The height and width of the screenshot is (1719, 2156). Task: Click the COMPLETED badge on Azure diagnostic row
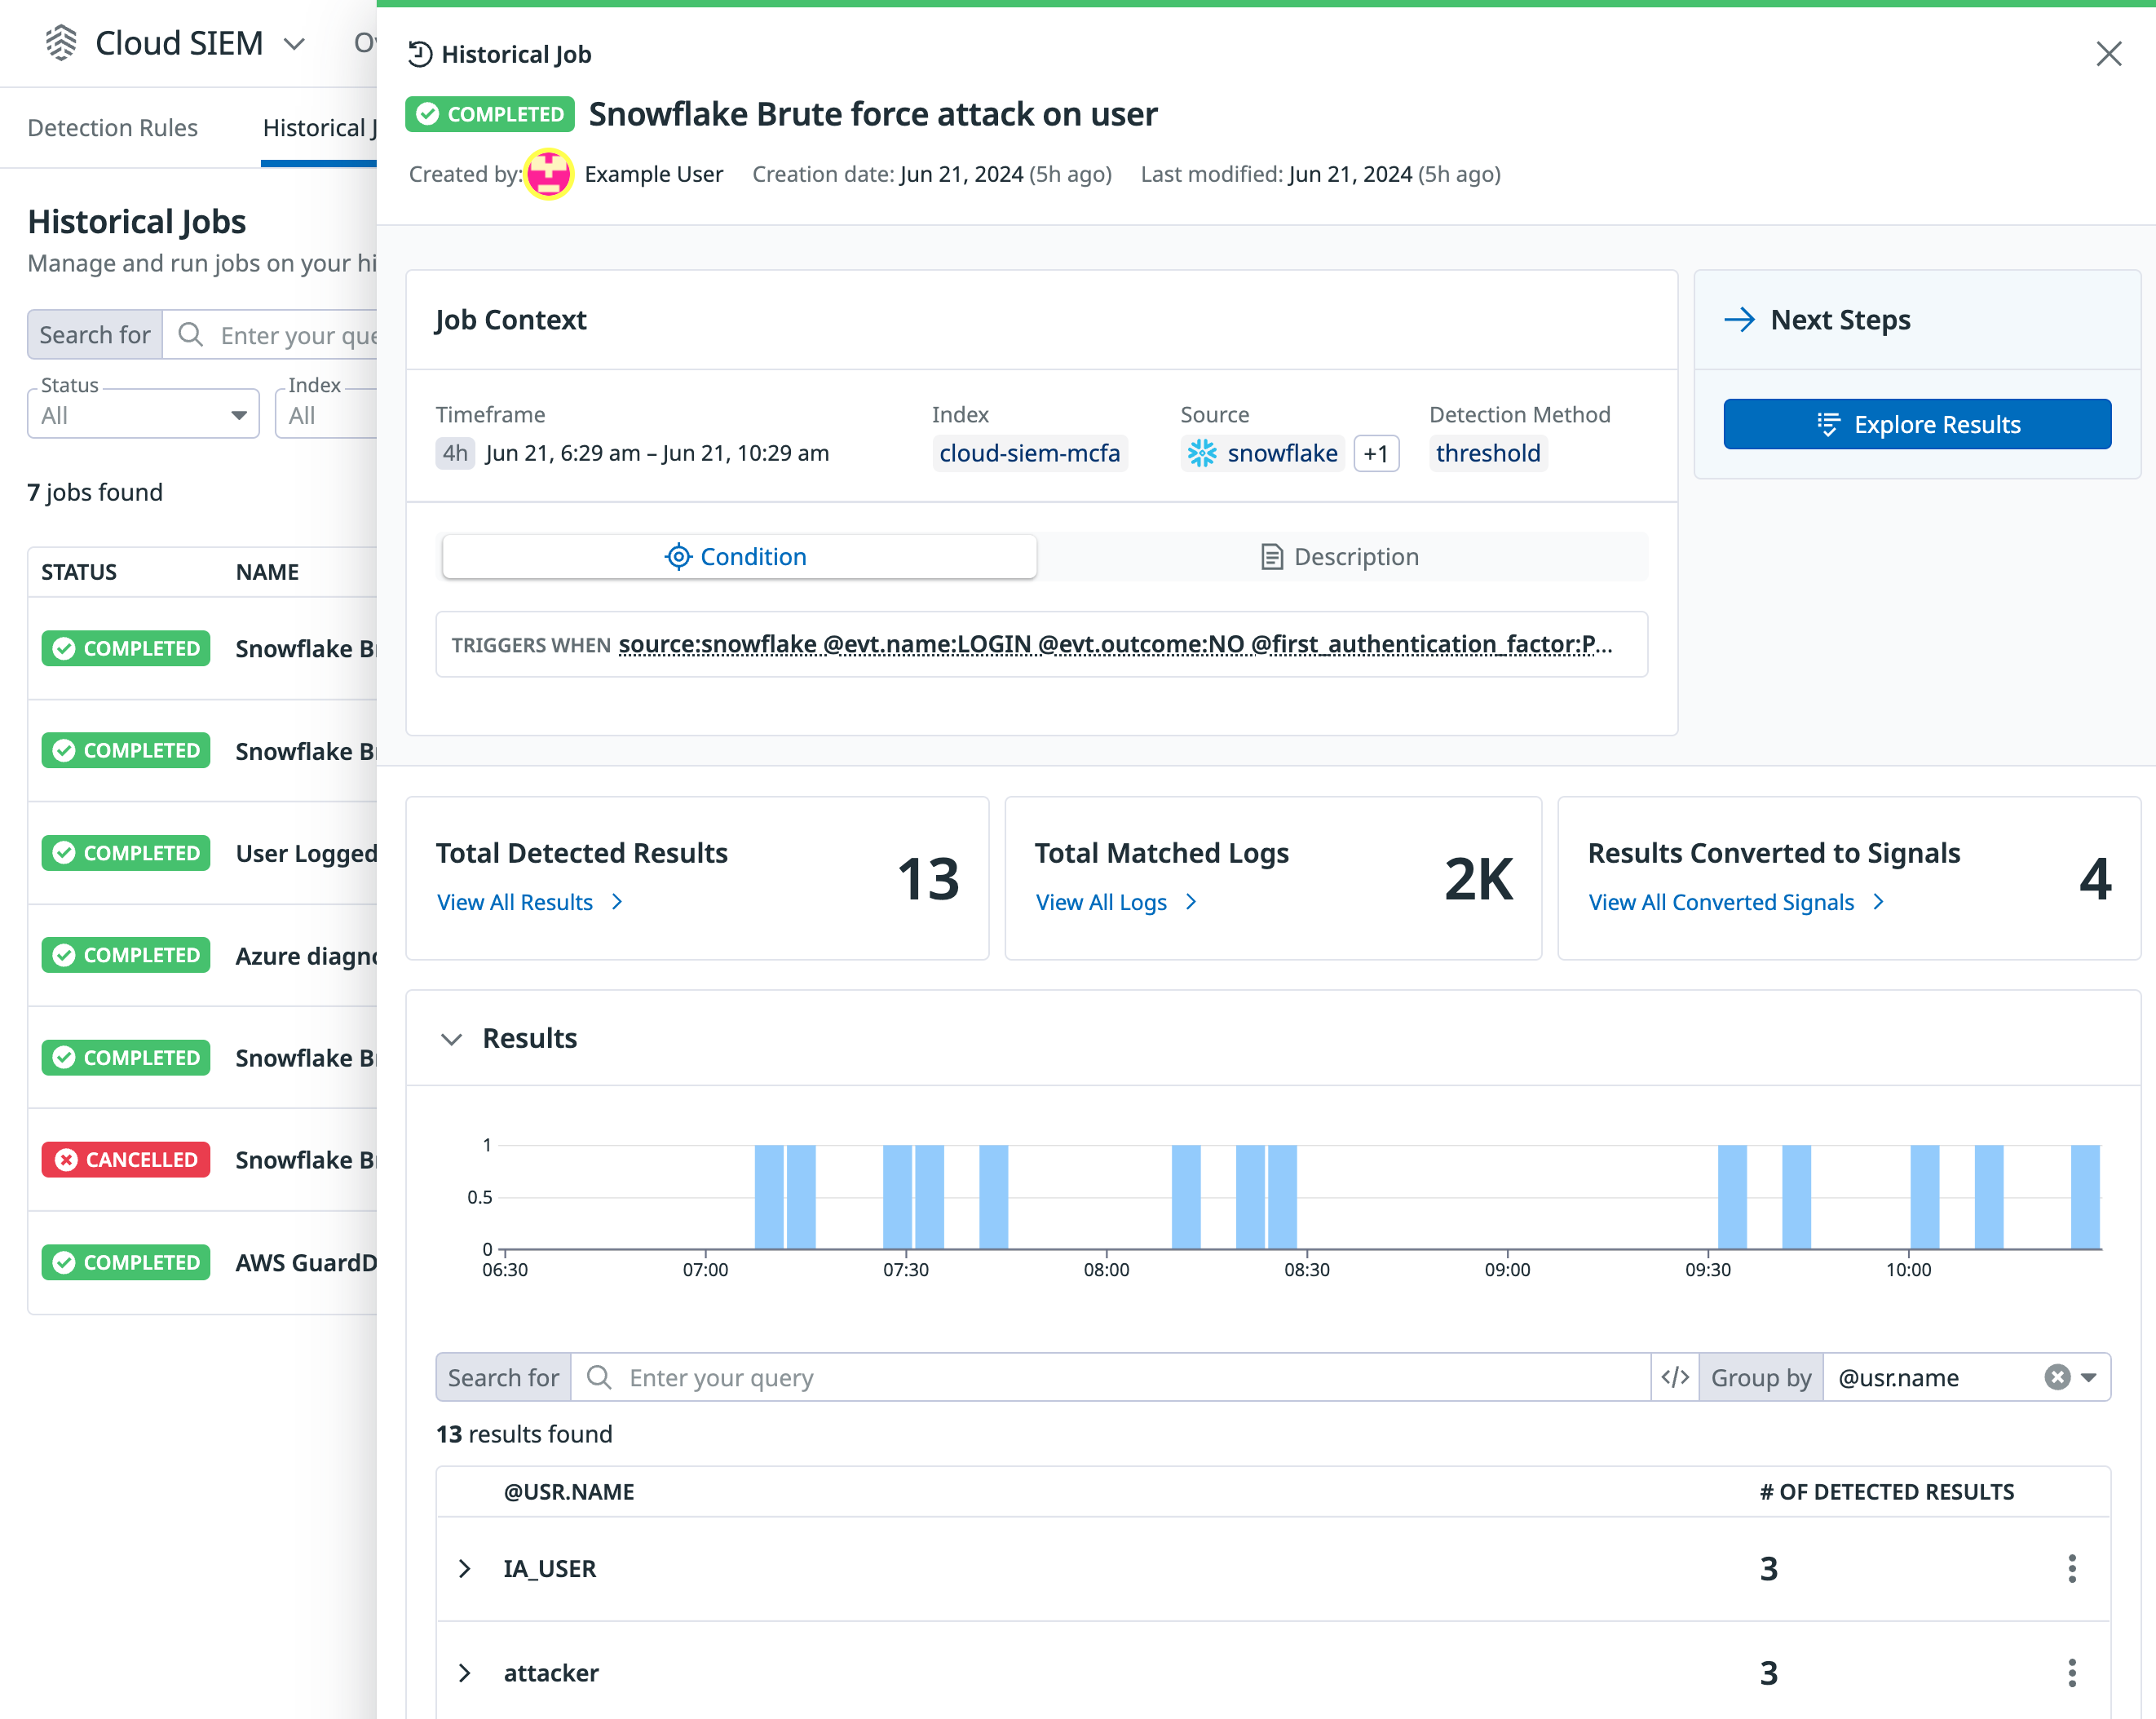[126, 955]
